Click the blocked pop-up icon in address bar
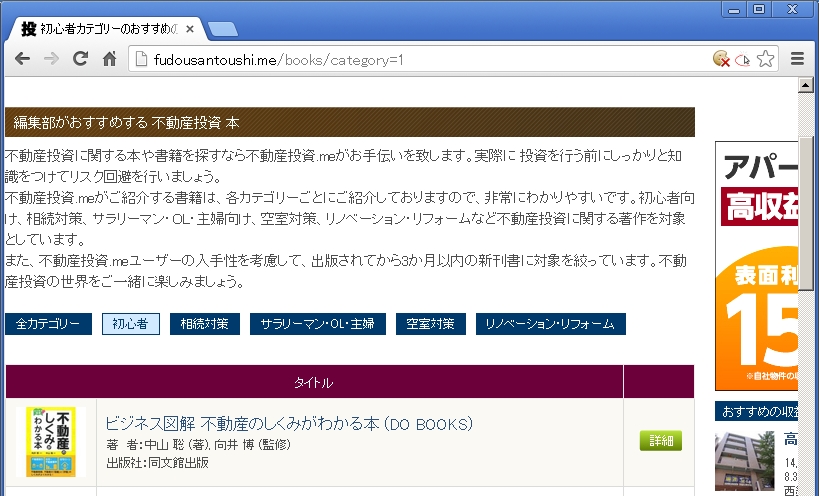 pos(742,59)
